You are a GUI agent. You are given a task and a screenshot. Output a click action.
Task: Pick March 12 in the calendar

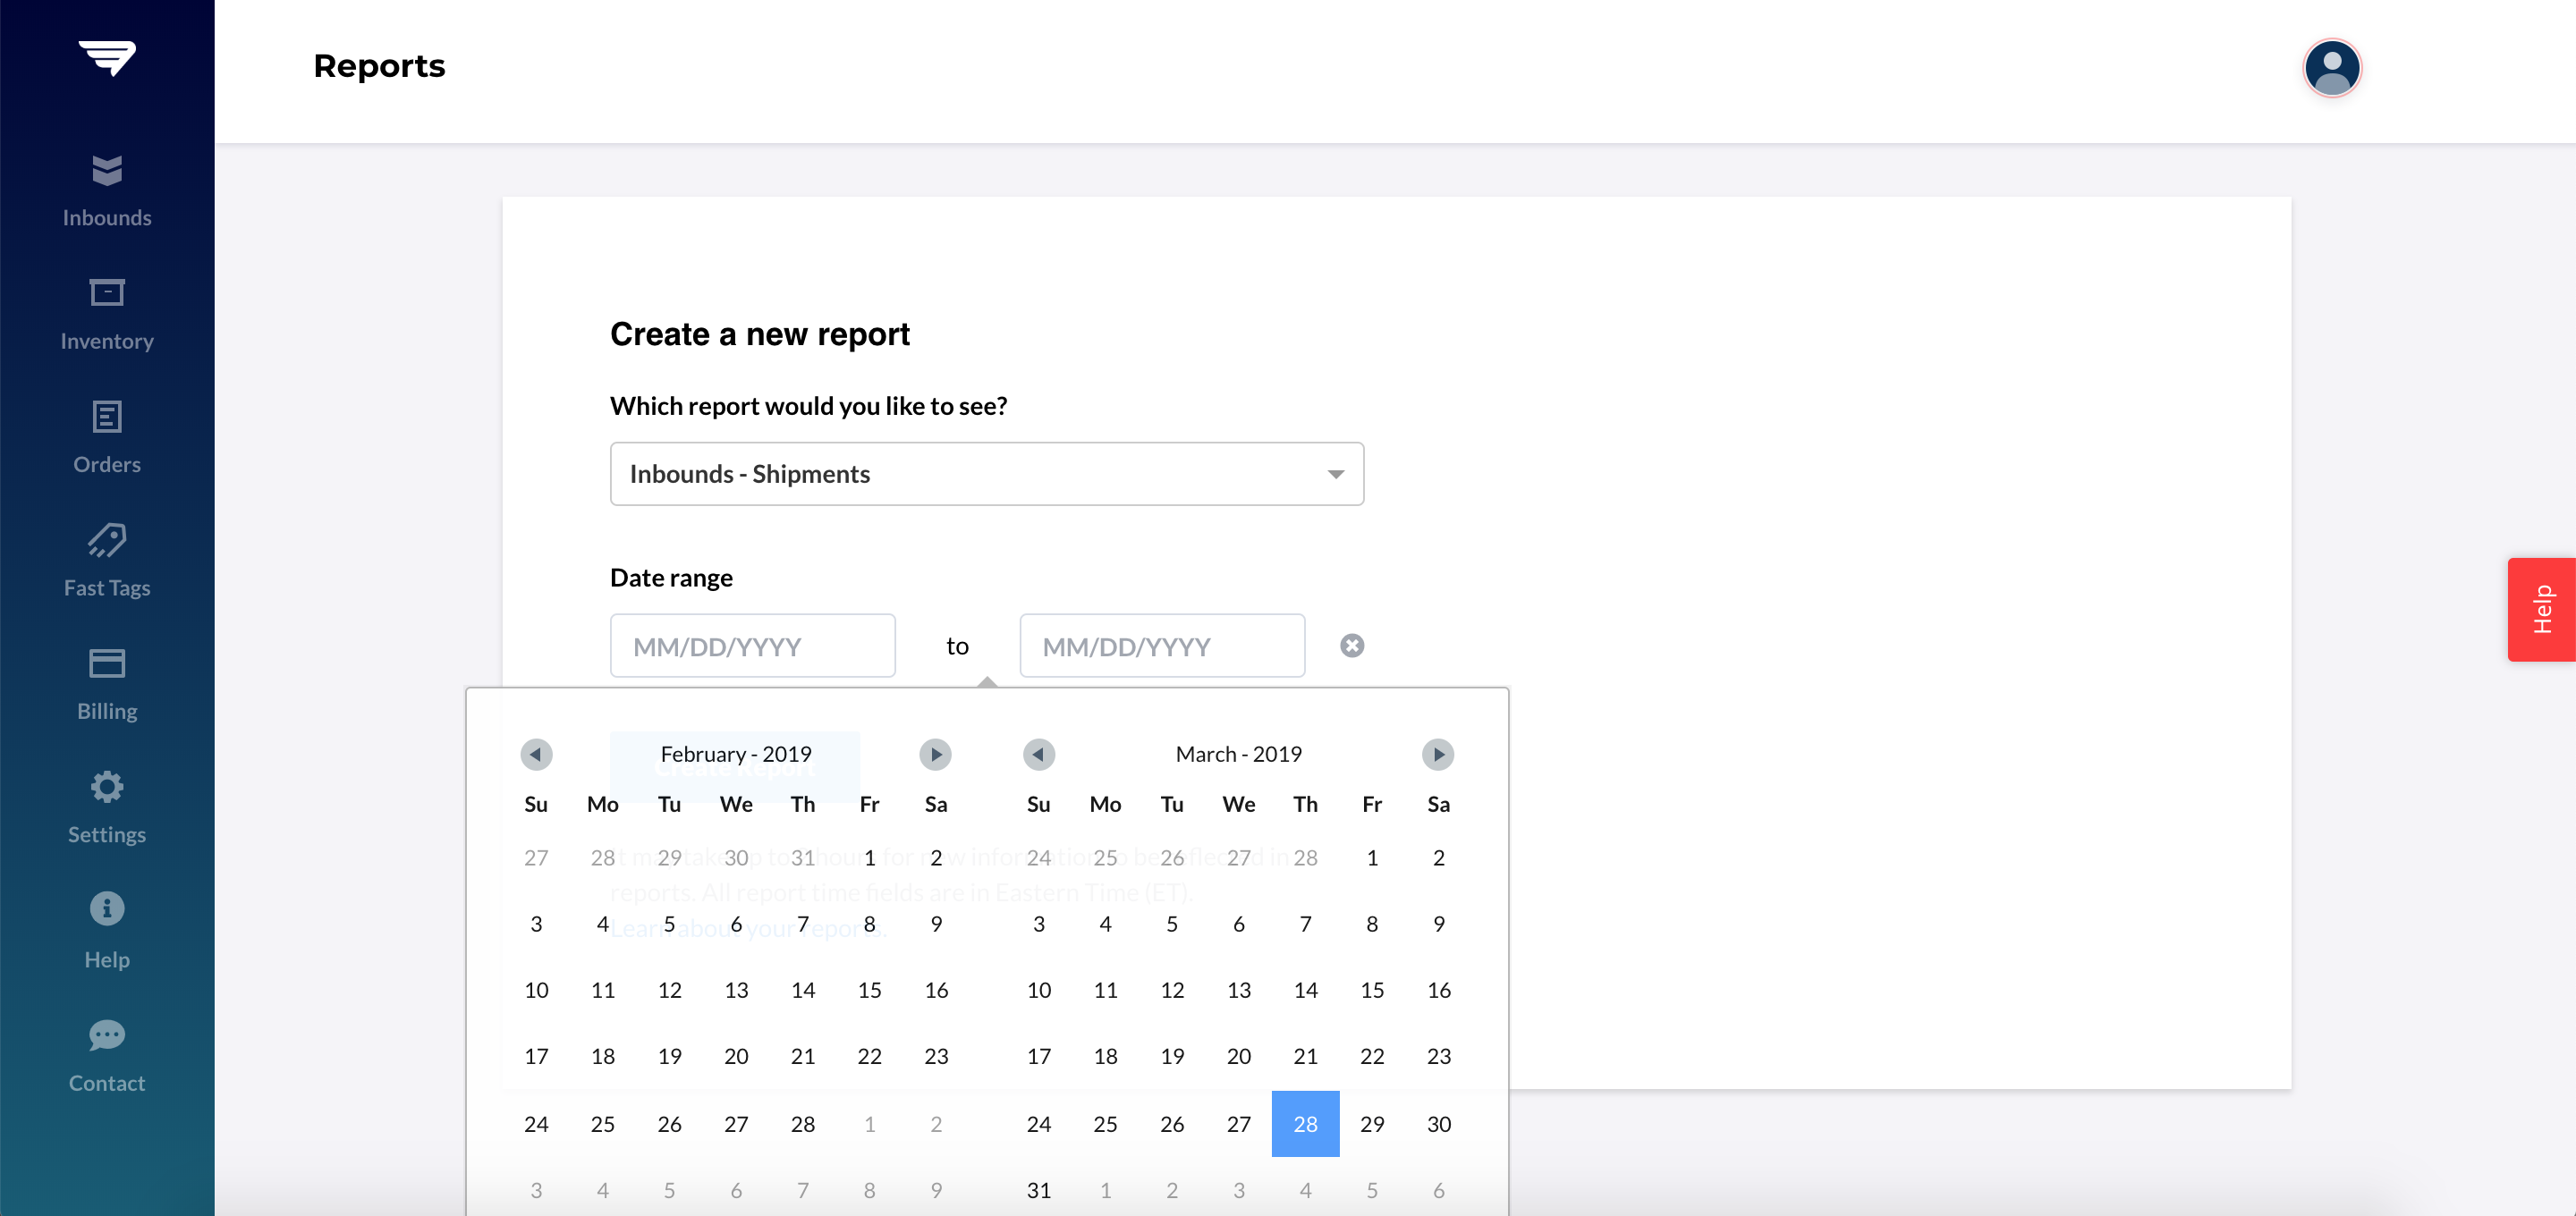1172,990
